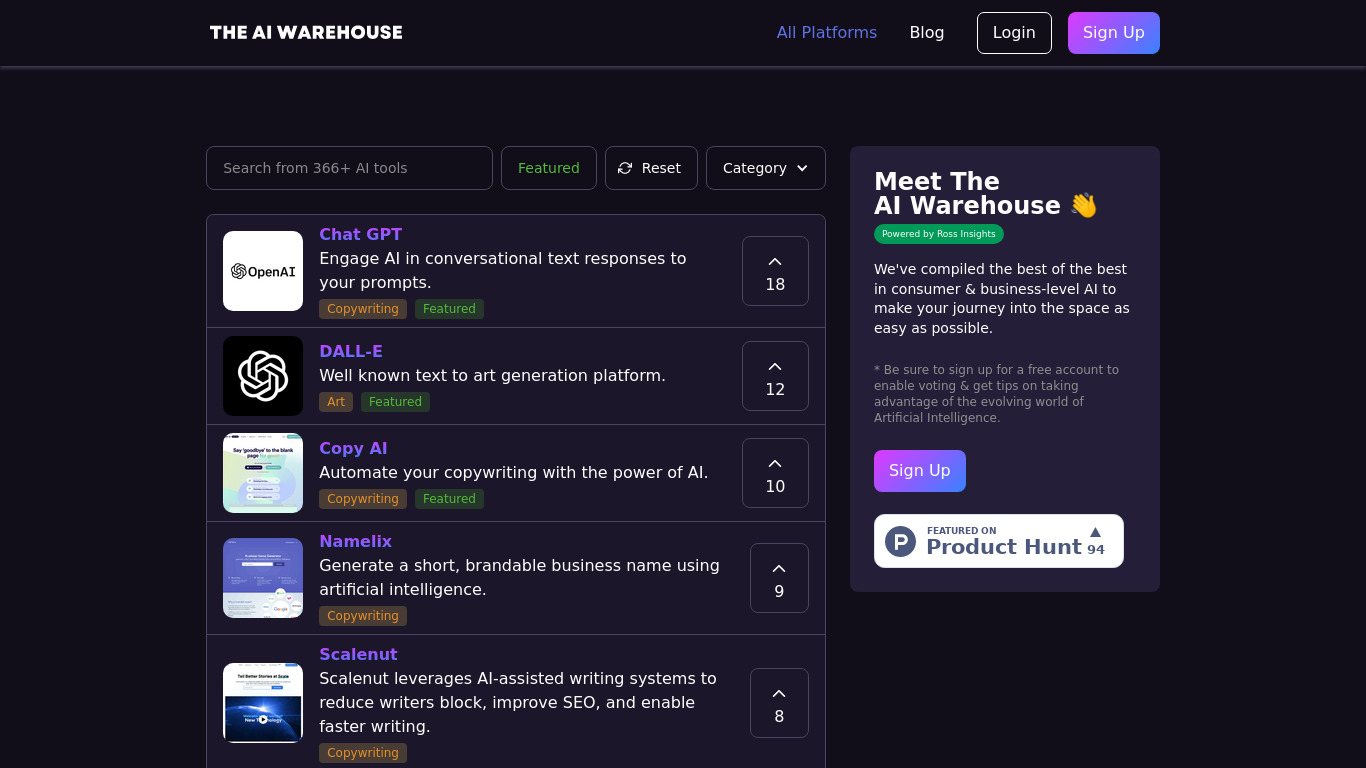The height and width of the screenshot is (768, 1366).
Task: Open the Category dropdown
Action: tap(766, 168)
